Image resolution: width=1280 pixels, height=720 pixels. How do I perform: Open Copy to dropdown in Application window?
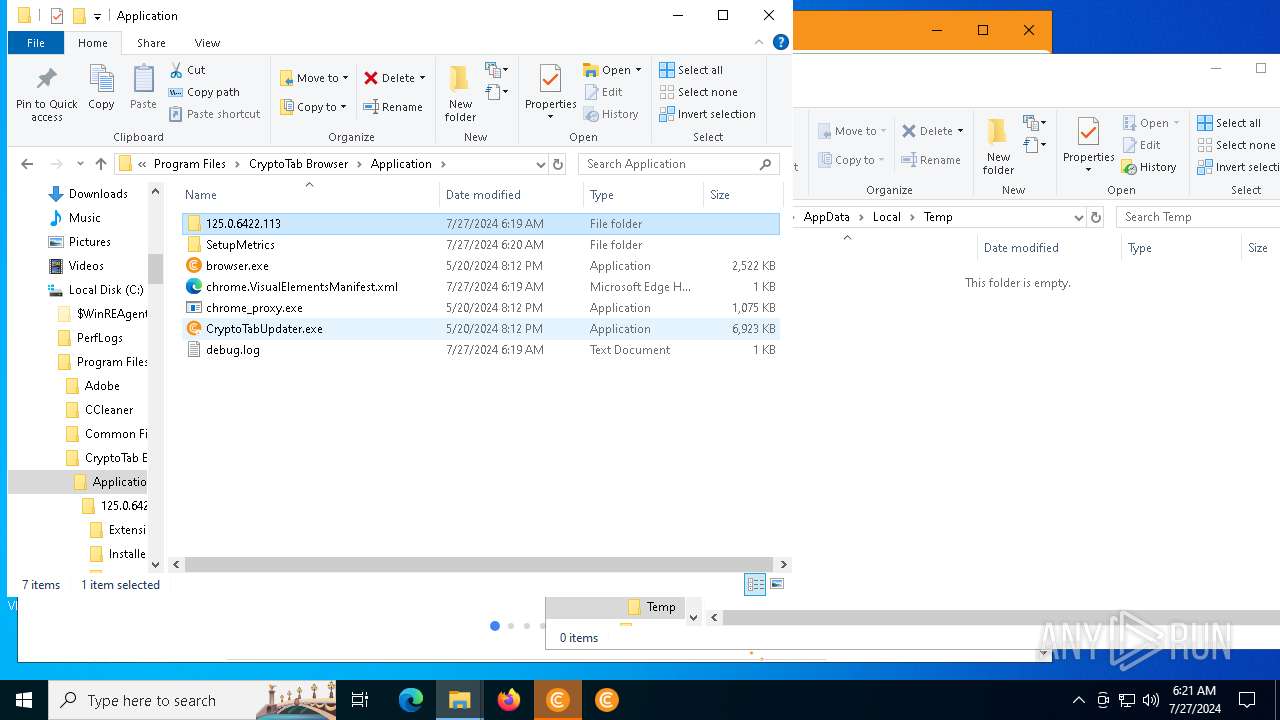coord(314,107)
